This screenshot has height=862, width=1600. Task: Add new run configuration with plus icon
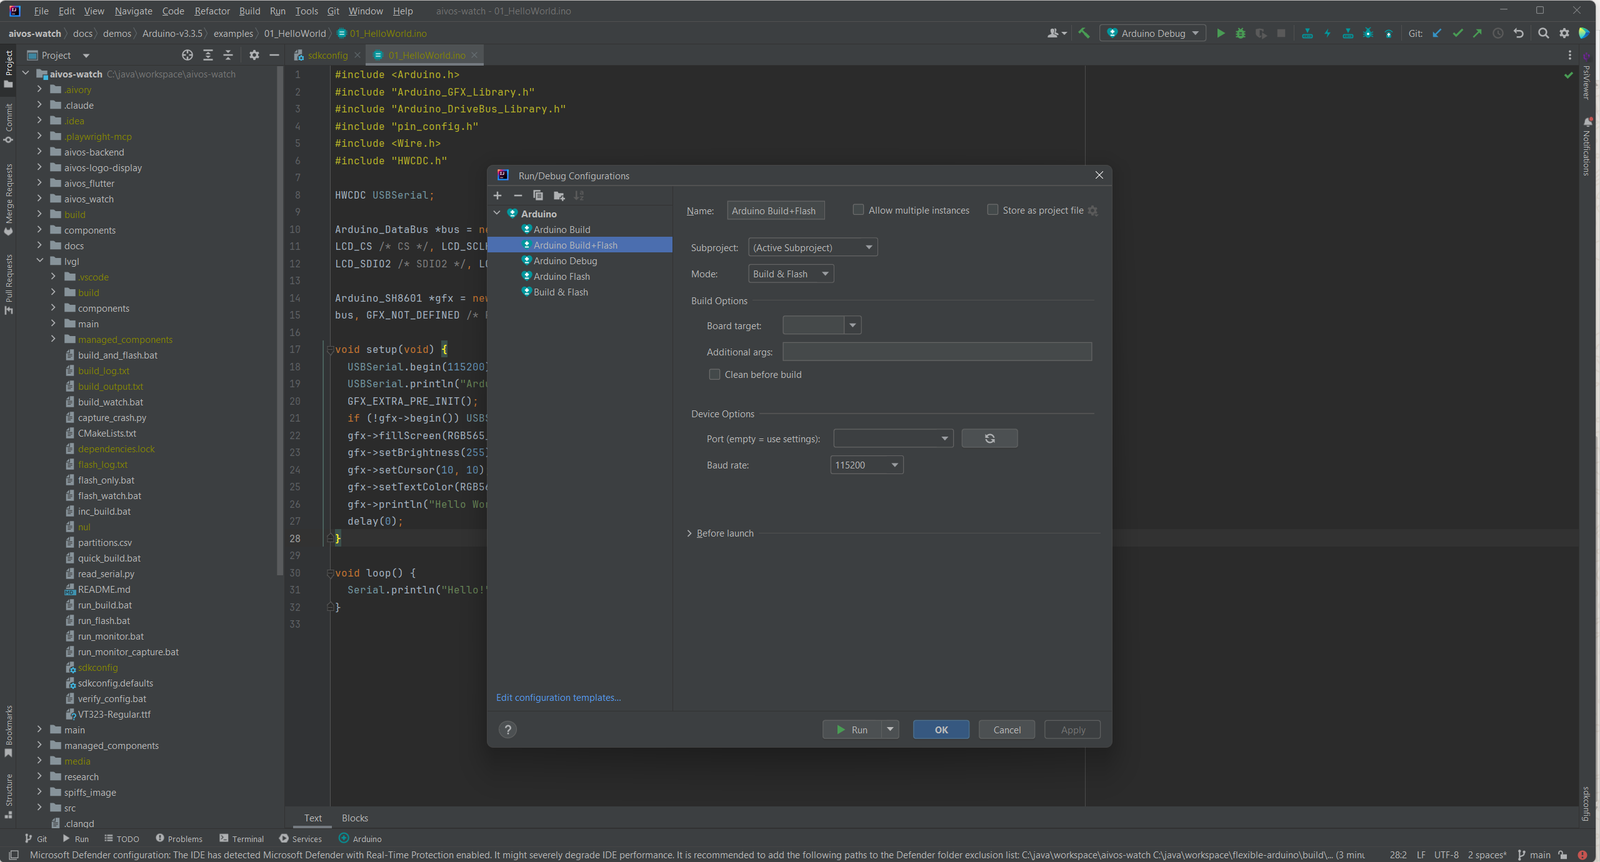tap(497, 196)
